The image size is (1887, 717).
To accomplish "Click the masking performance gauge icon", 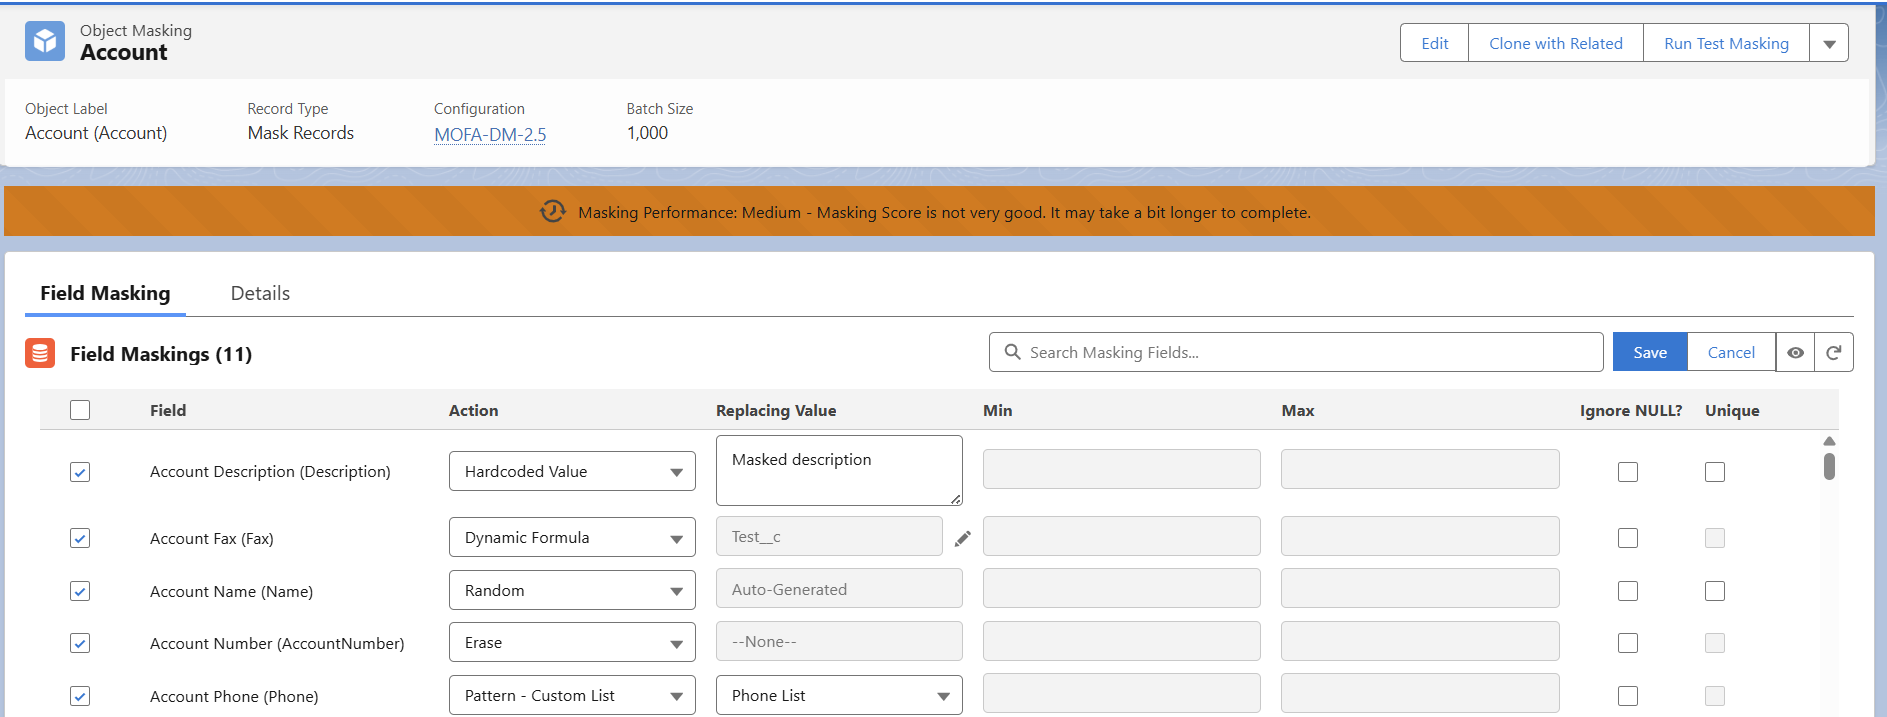I will [x=552, y=212].
